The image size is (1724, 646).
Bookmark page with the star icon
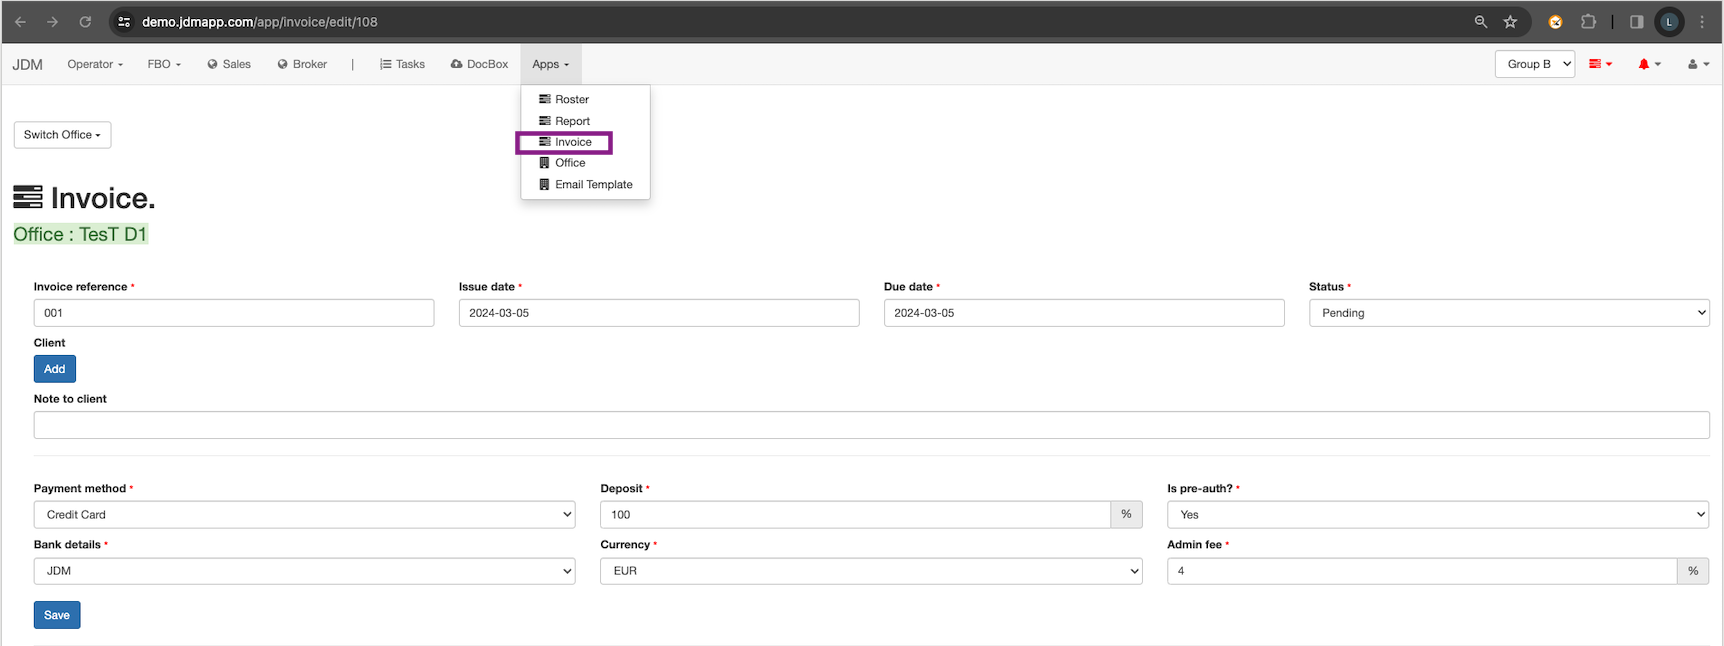pos(1510,22)
